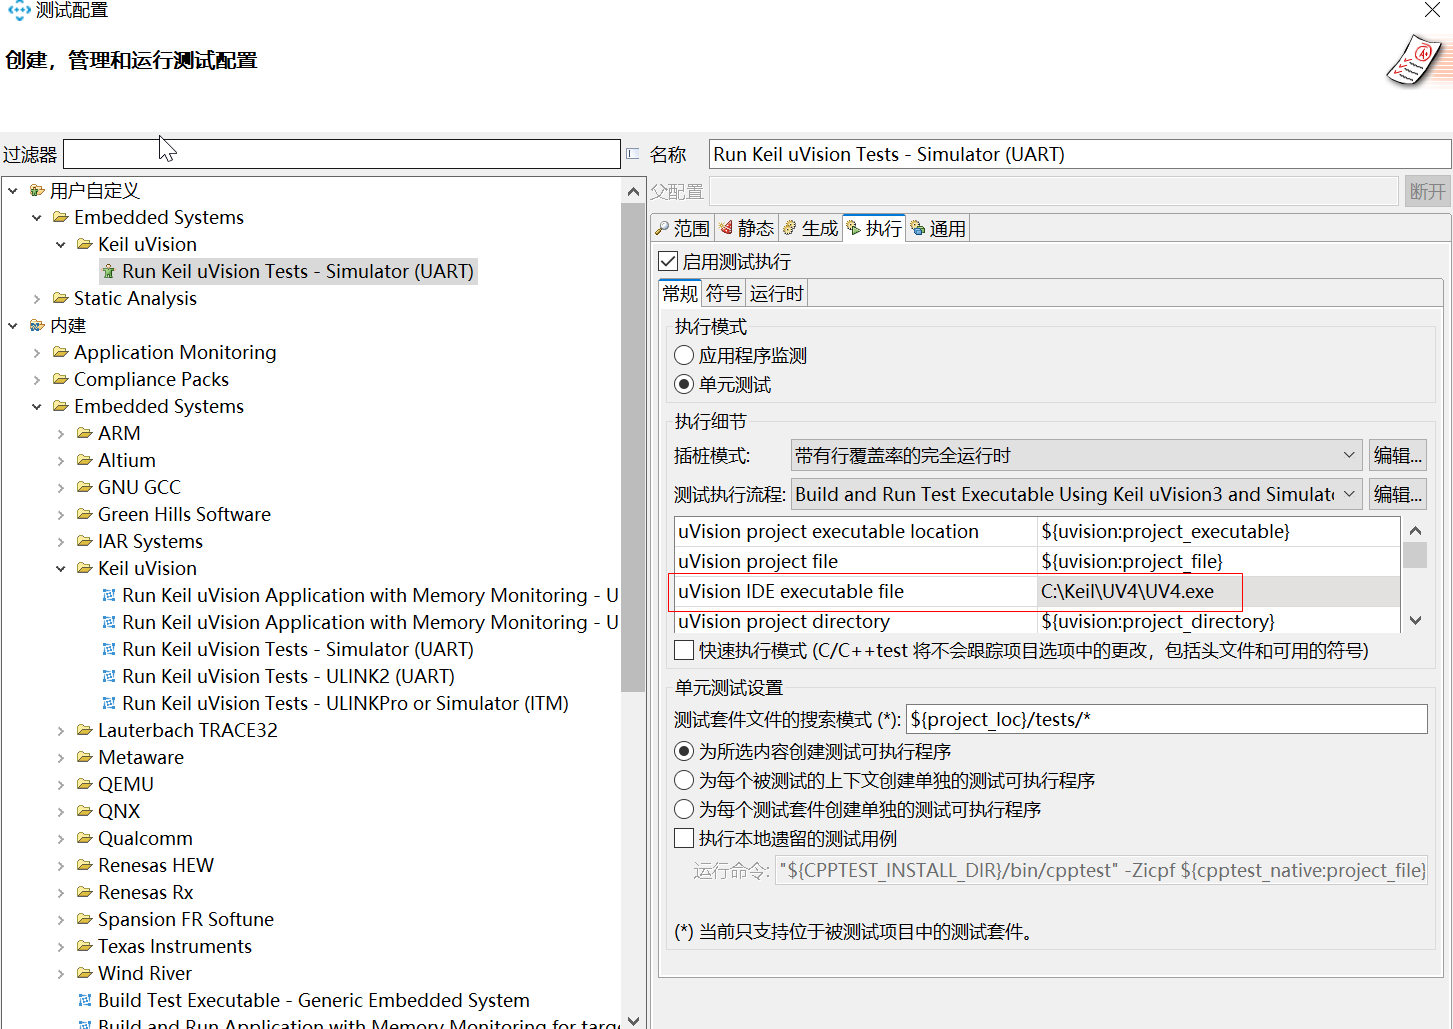Switch to 范围 tab

682,228
